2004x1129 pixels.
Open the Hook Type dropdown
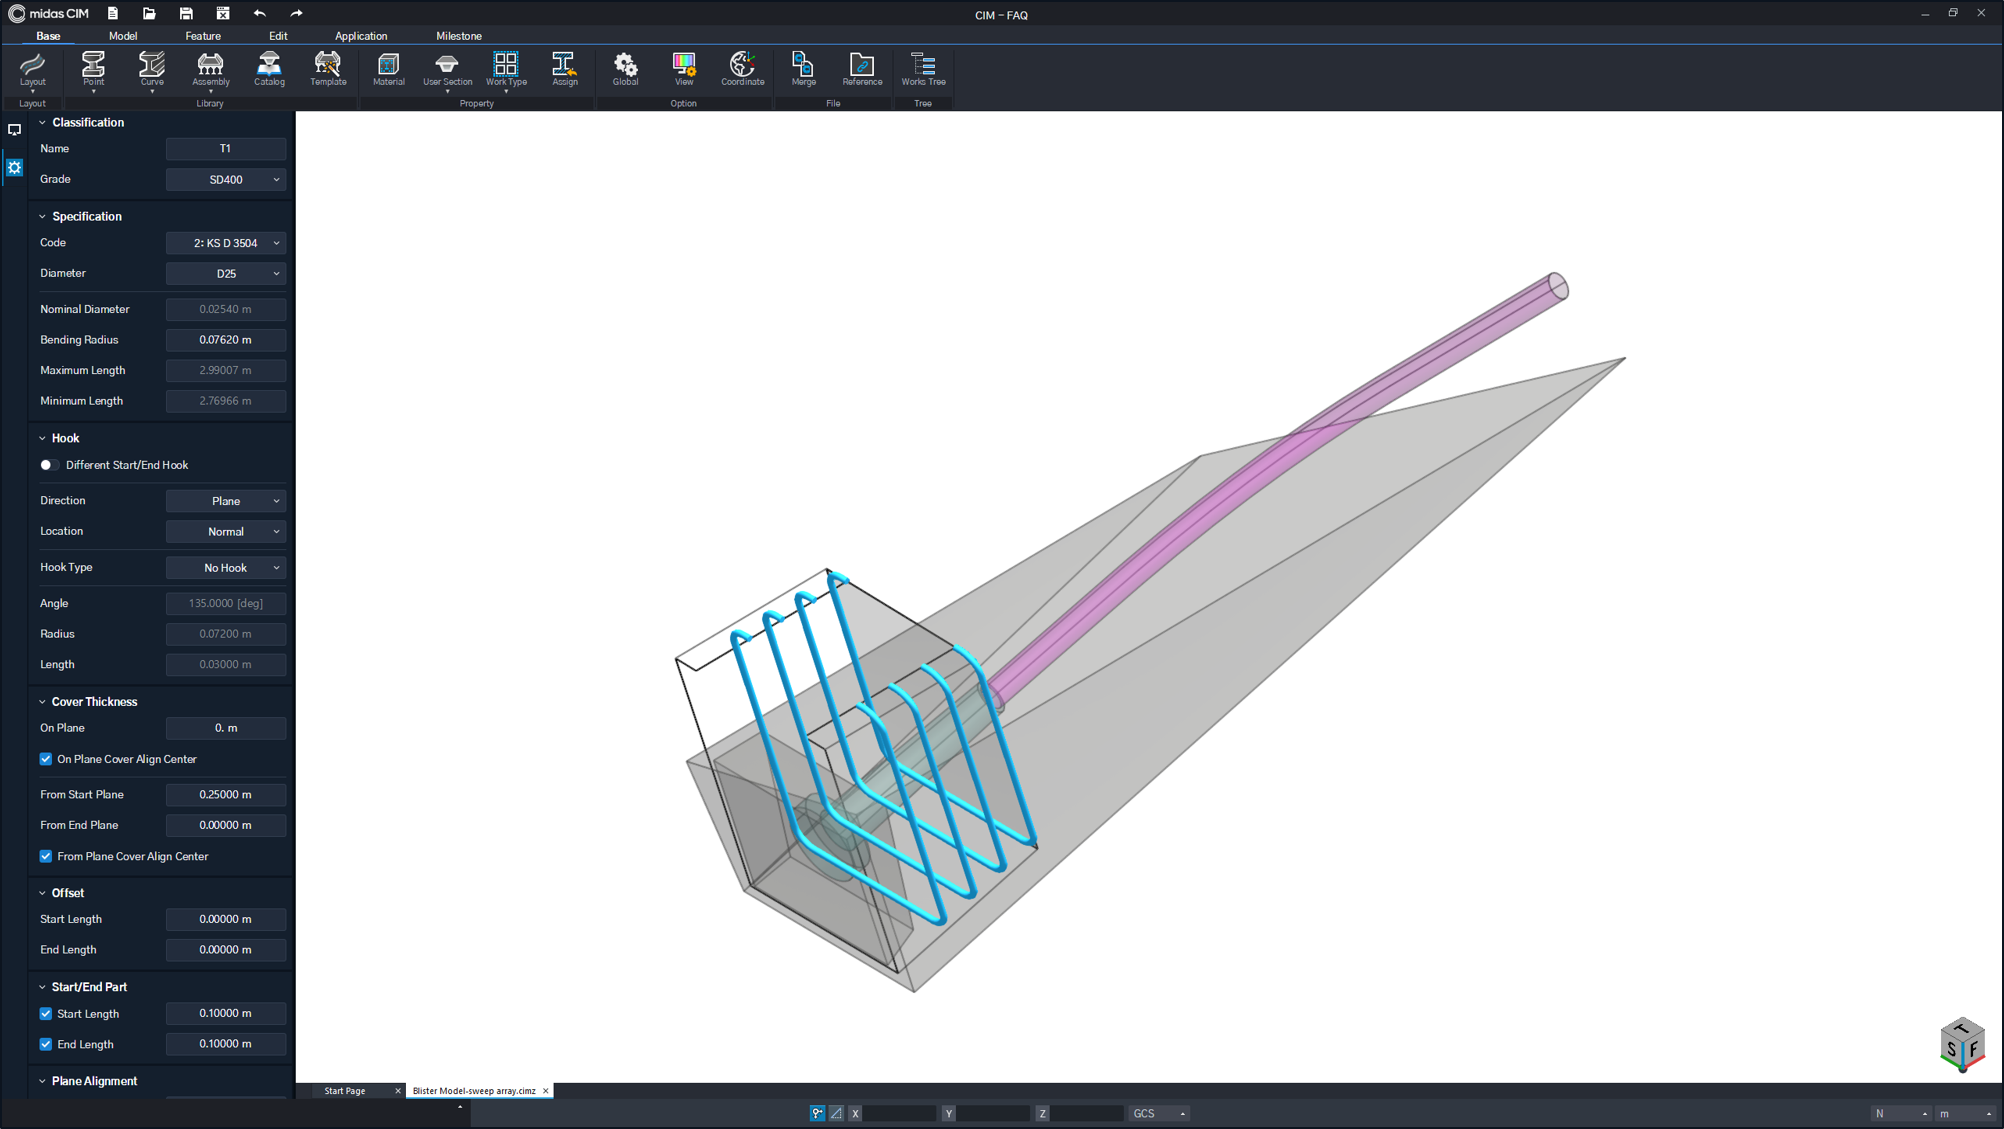point(226,568)
